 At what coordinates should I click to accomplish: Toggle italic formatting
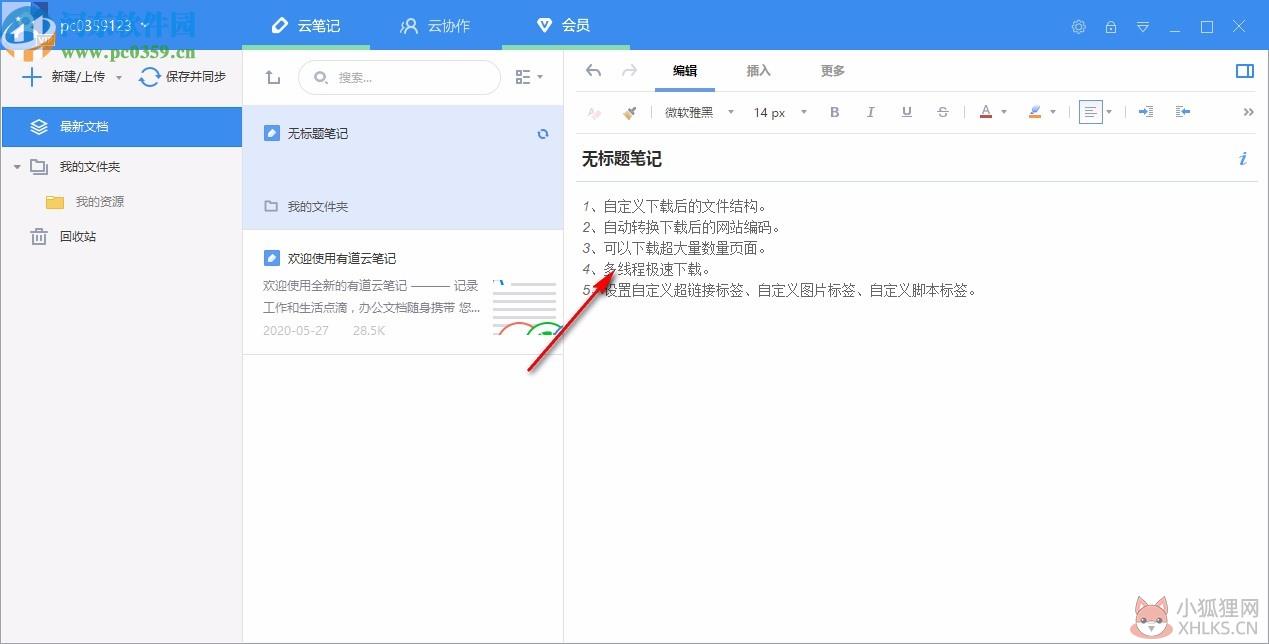point(871,113)
